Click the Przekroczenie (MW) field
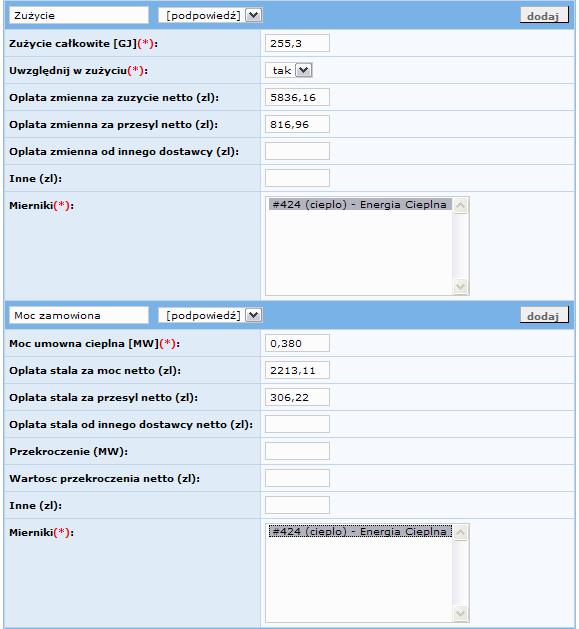 pyautogui.click(x=297, y=451)
